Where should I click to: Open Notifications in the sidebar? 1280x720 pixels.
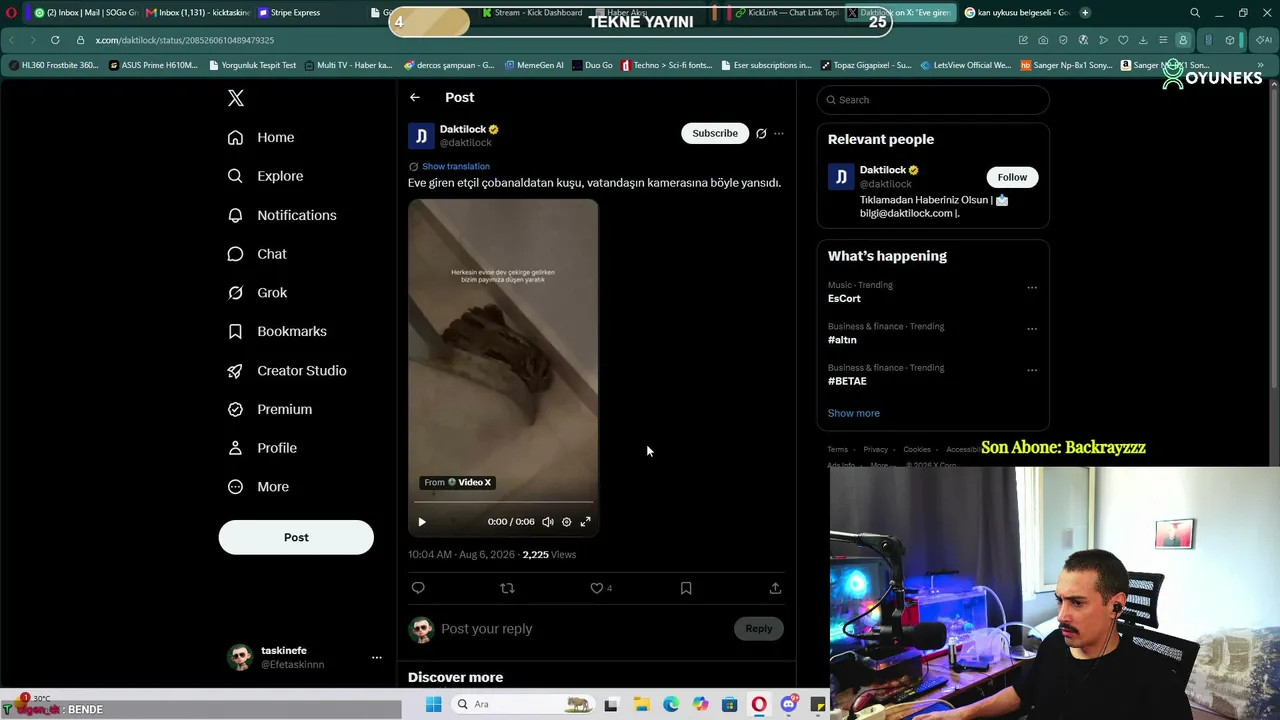(282, 215)
